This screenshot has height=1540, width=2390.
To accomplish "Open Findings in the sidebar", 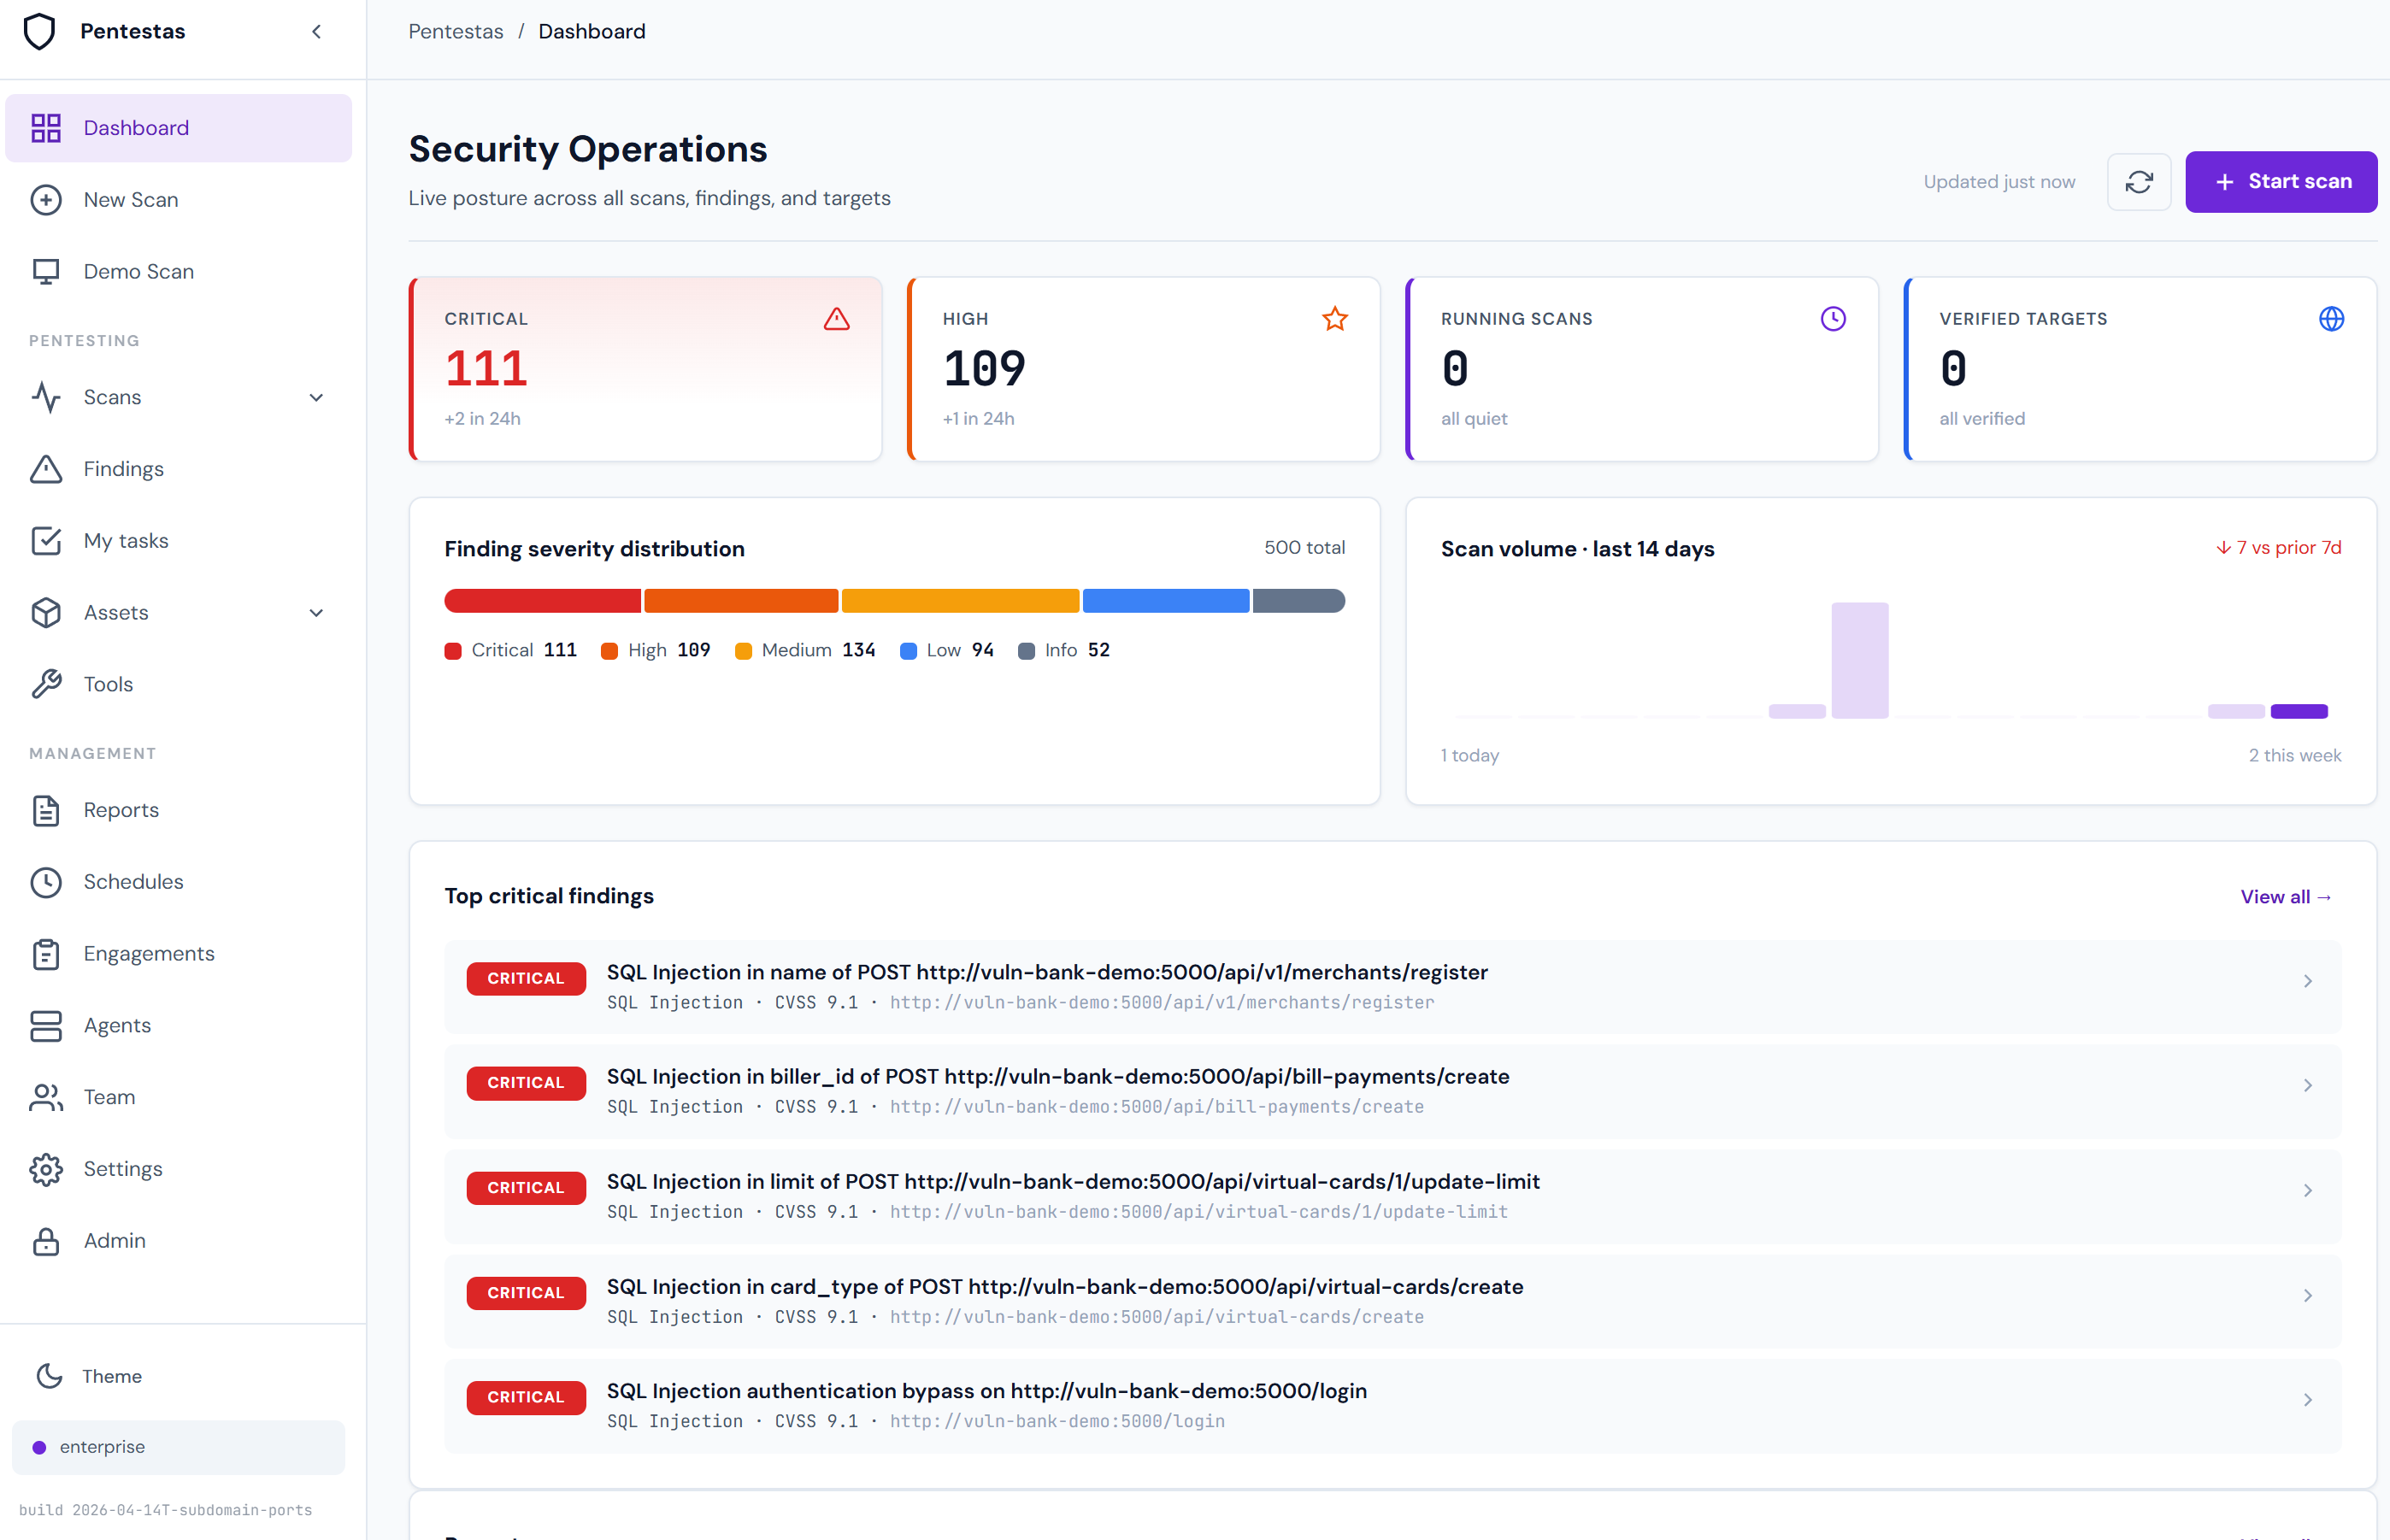I will pos(179,469).
